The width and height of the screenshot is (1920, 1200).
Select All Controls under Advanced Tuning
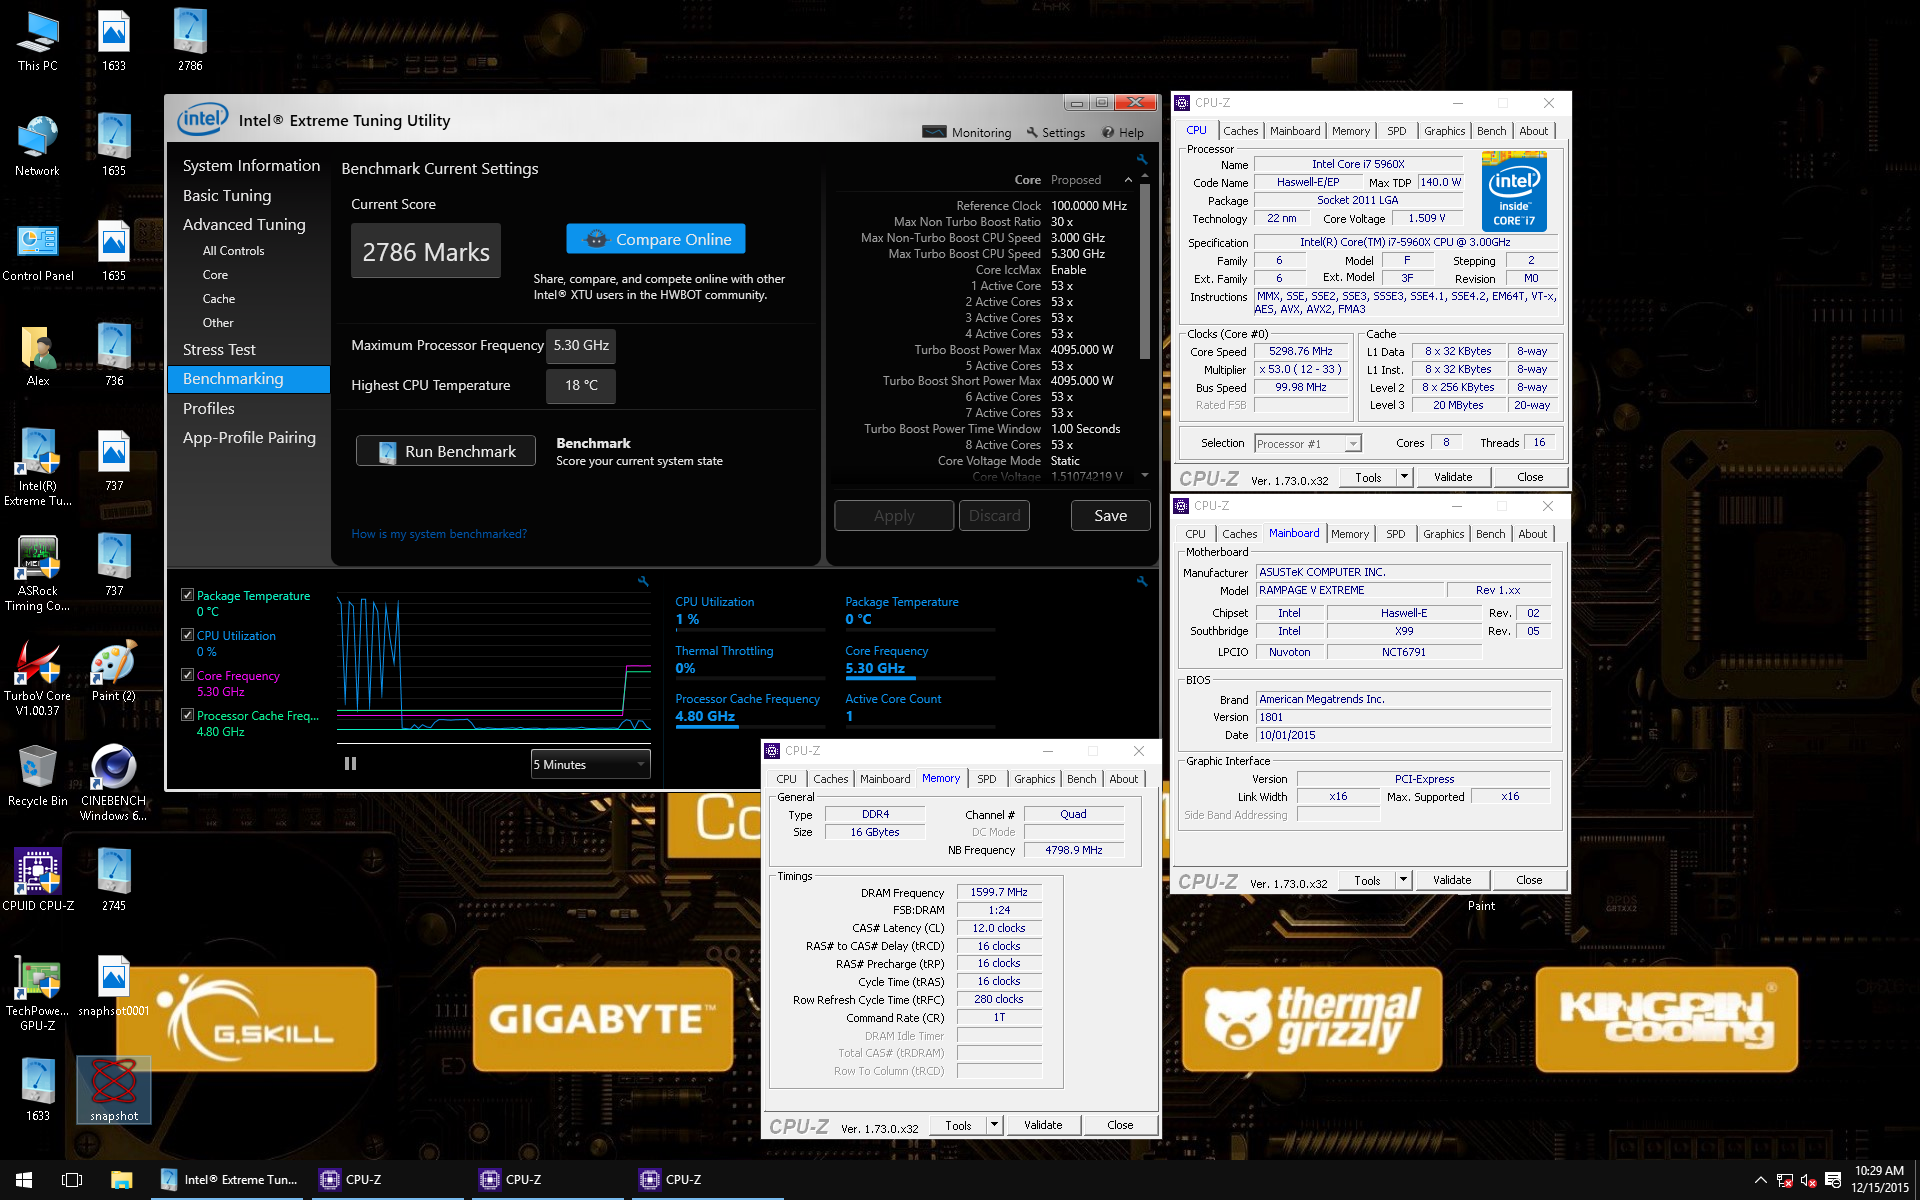click(x=233, y=251)
